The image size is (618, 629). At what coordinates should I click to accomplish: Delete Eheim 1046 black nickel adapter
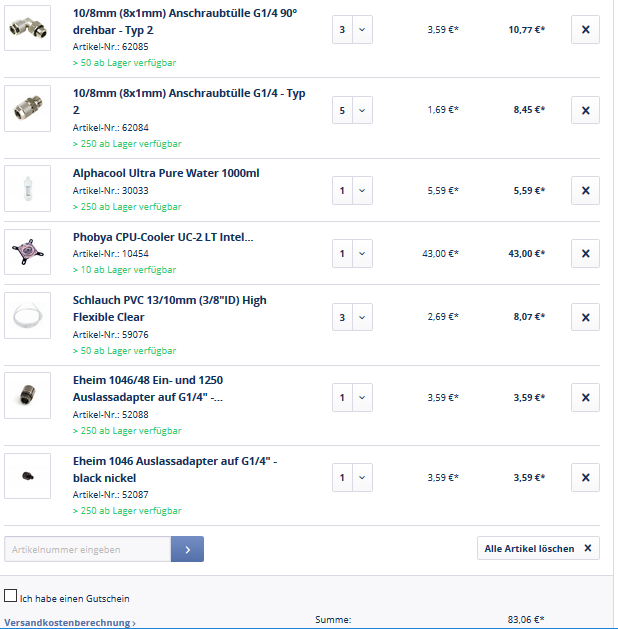point(585,477)
